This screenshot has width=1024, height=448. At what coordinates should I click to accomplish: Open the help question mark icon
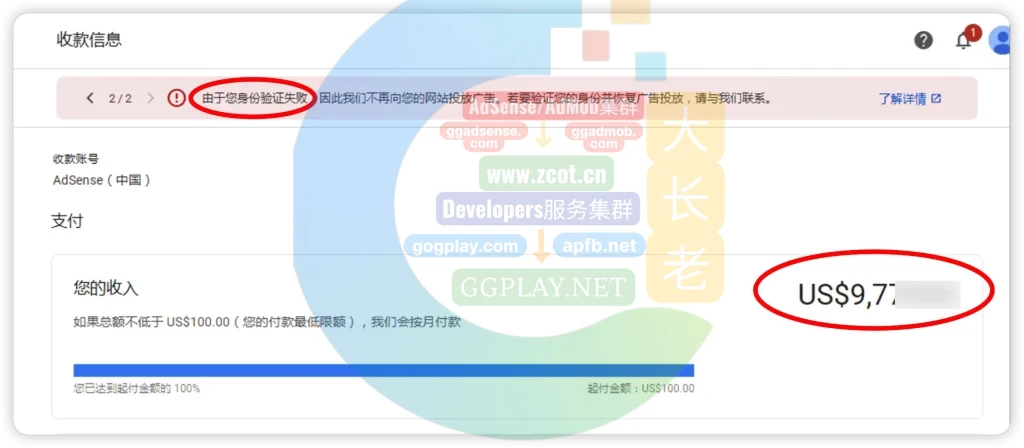click(923, 40)
